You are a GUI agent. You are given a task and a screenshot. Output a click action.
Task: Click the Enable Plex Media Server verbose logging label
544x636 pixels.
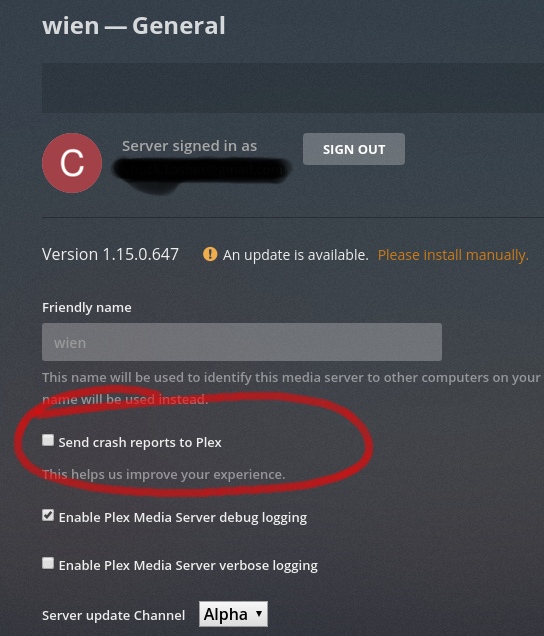188,566
